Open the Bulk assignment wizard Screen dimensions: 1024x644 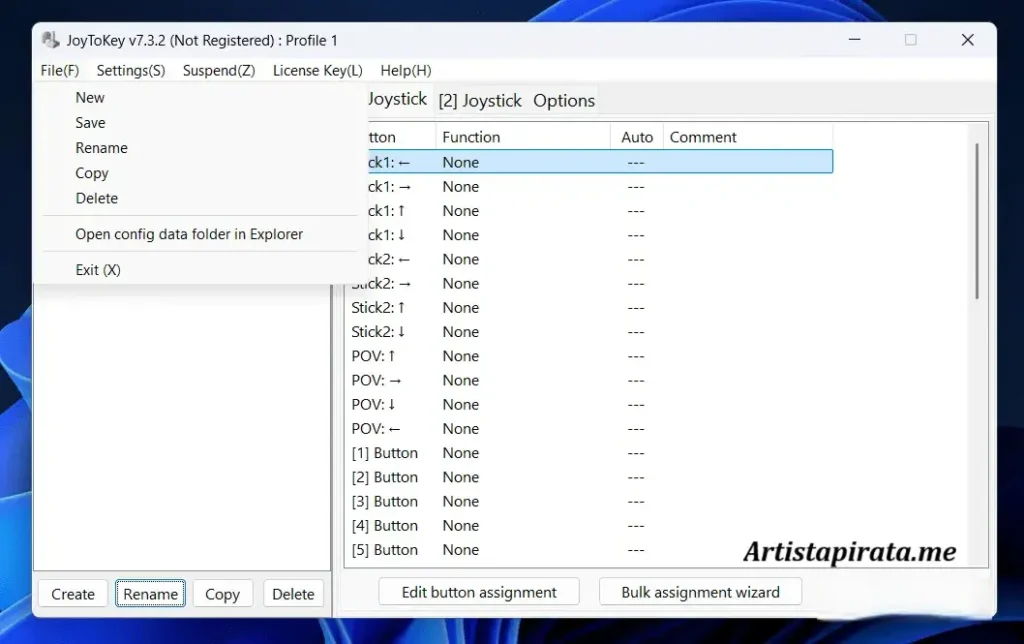[x=700, y=592]
